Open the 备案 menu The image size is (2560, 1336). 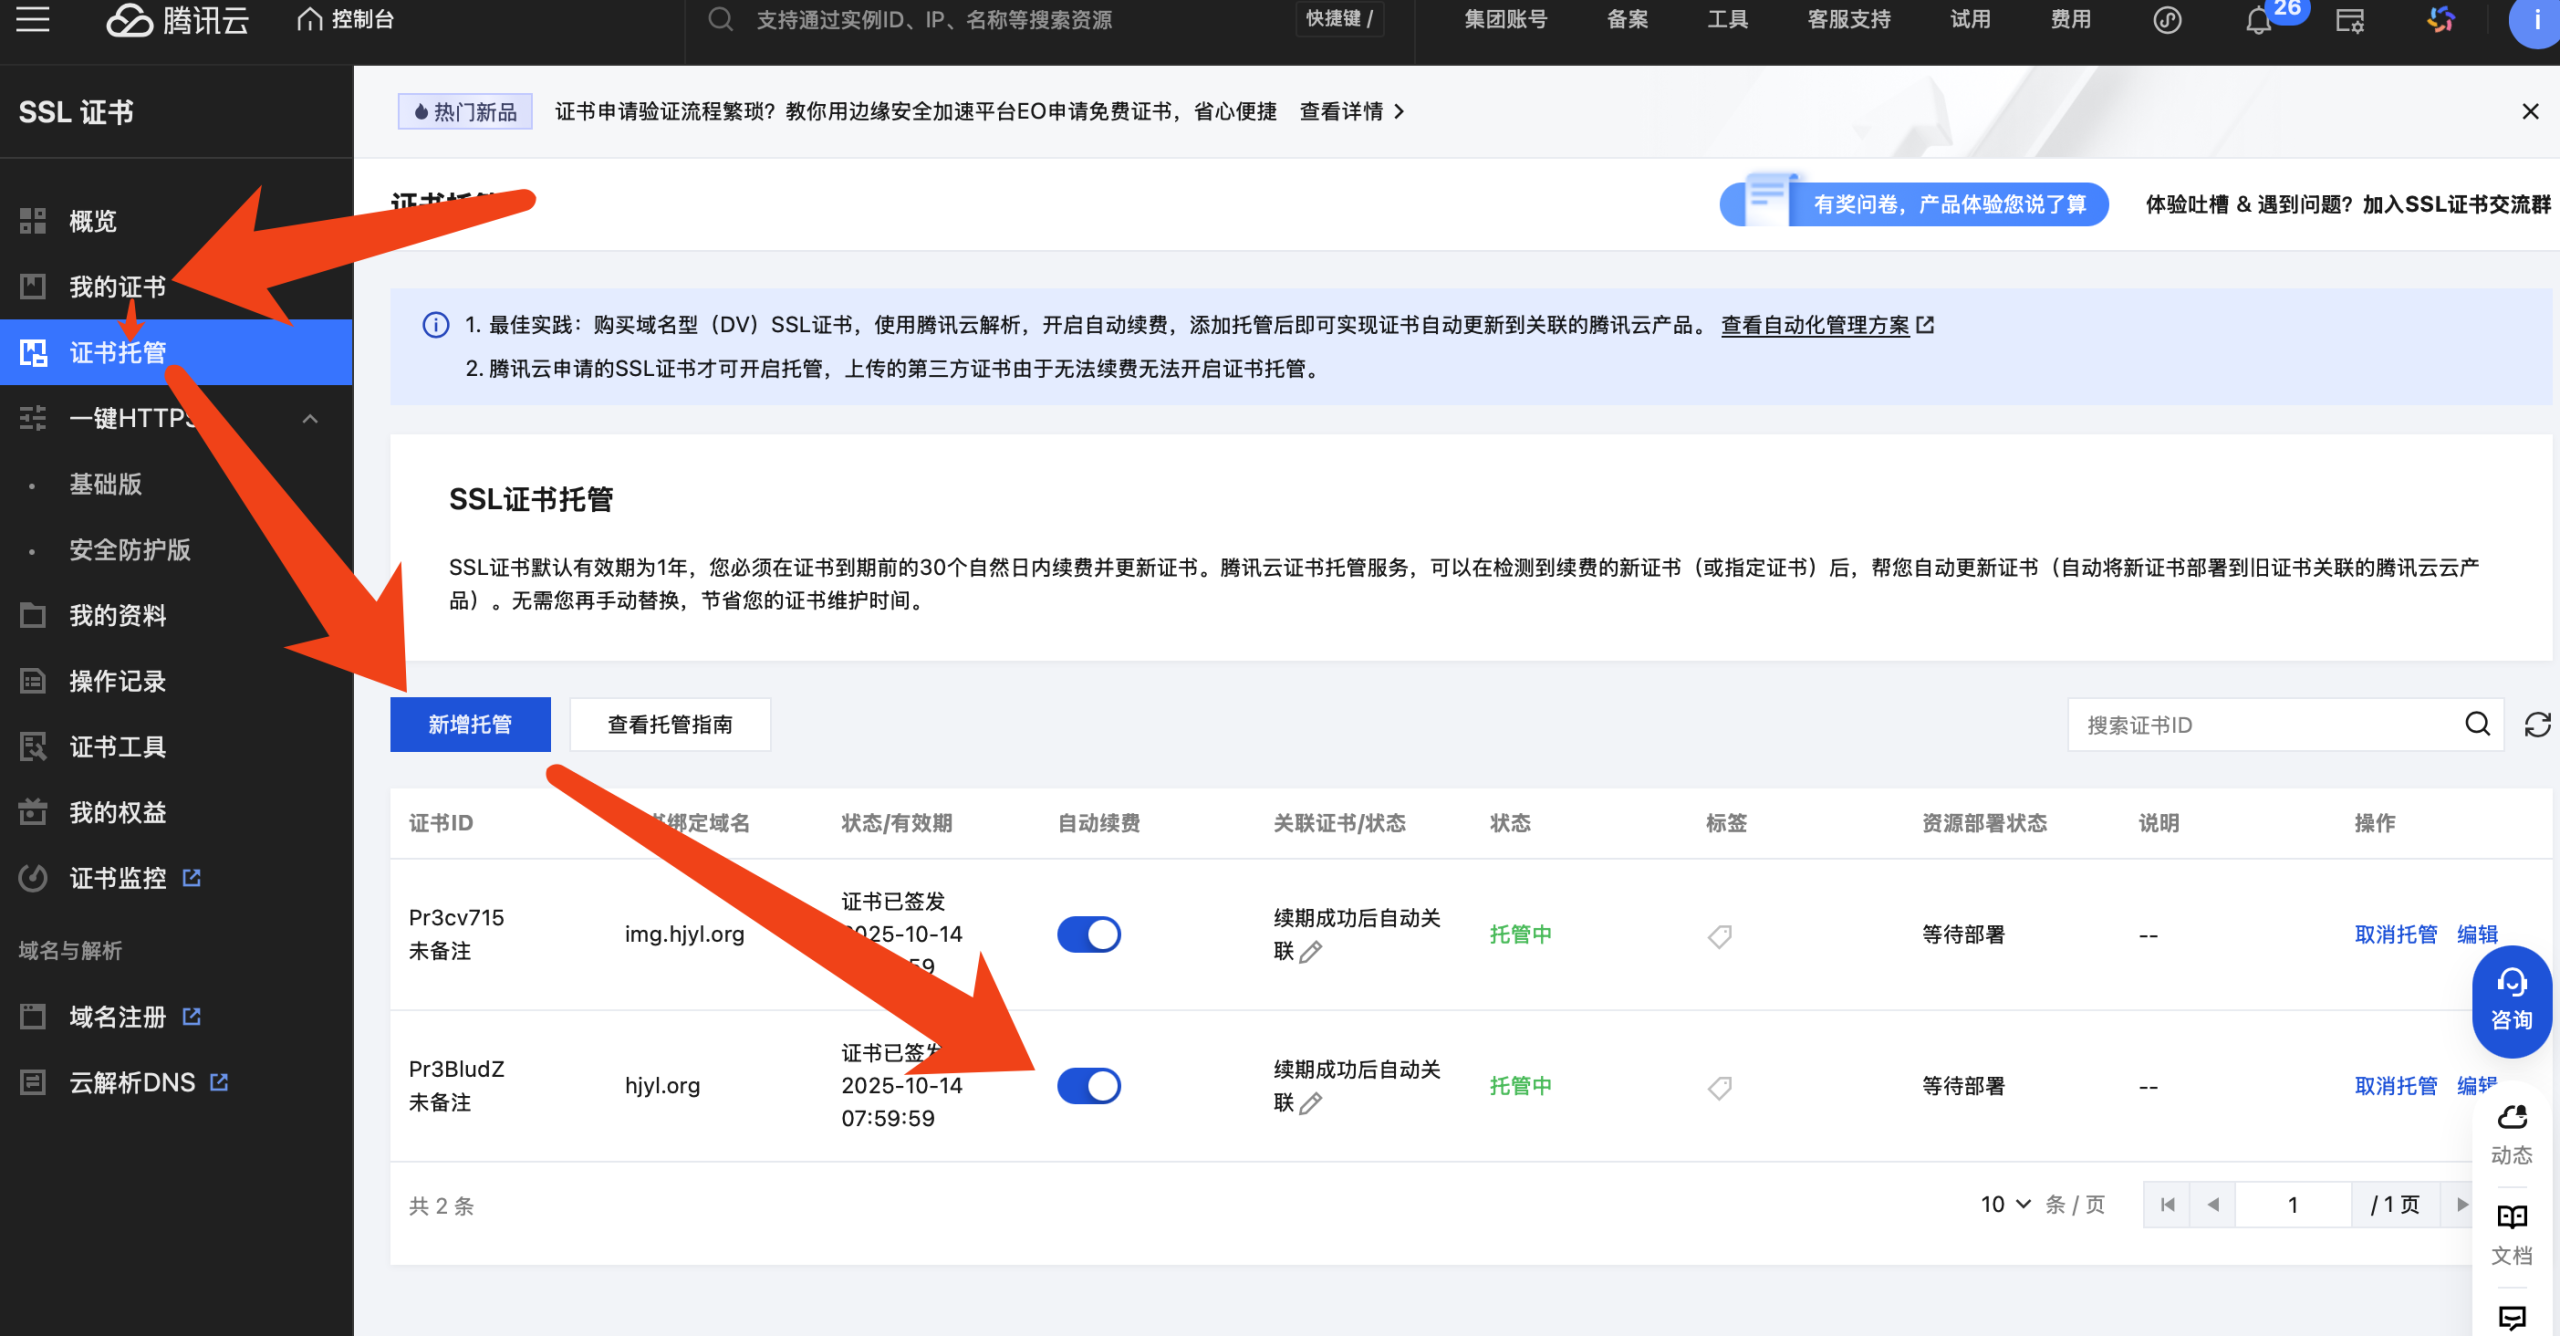1627,19
